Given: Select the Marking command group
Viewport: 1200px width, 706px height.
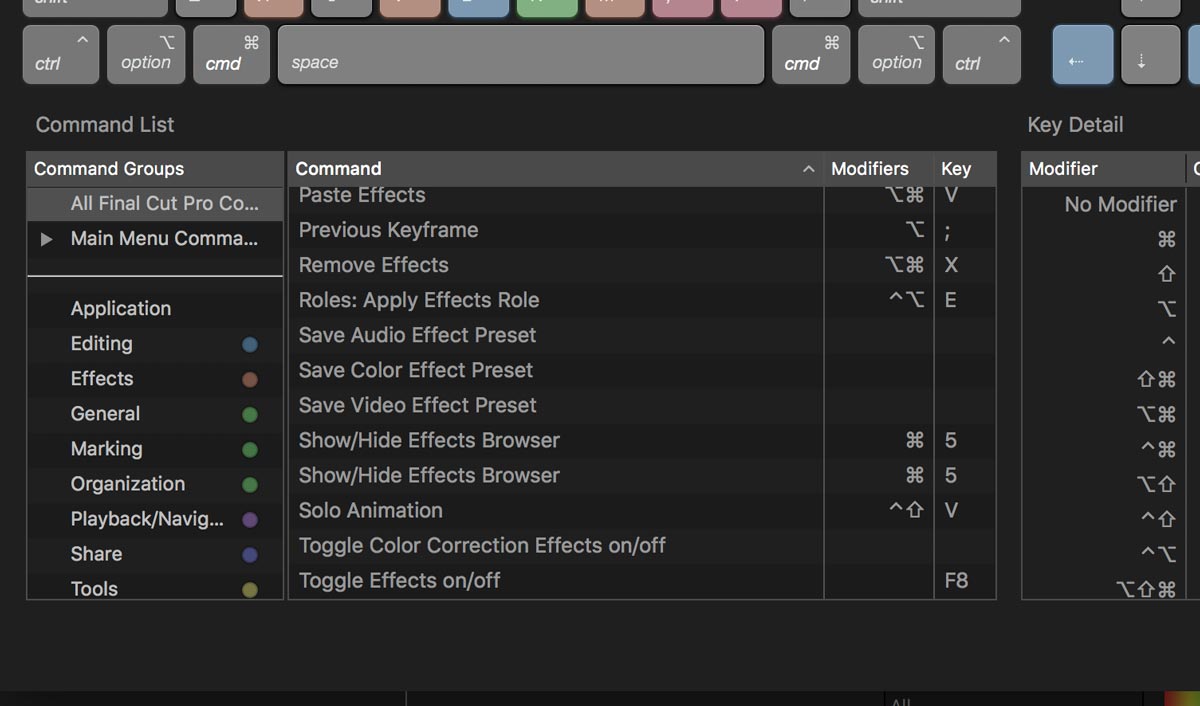Looking at the screenshot, I should pos(155,448).
